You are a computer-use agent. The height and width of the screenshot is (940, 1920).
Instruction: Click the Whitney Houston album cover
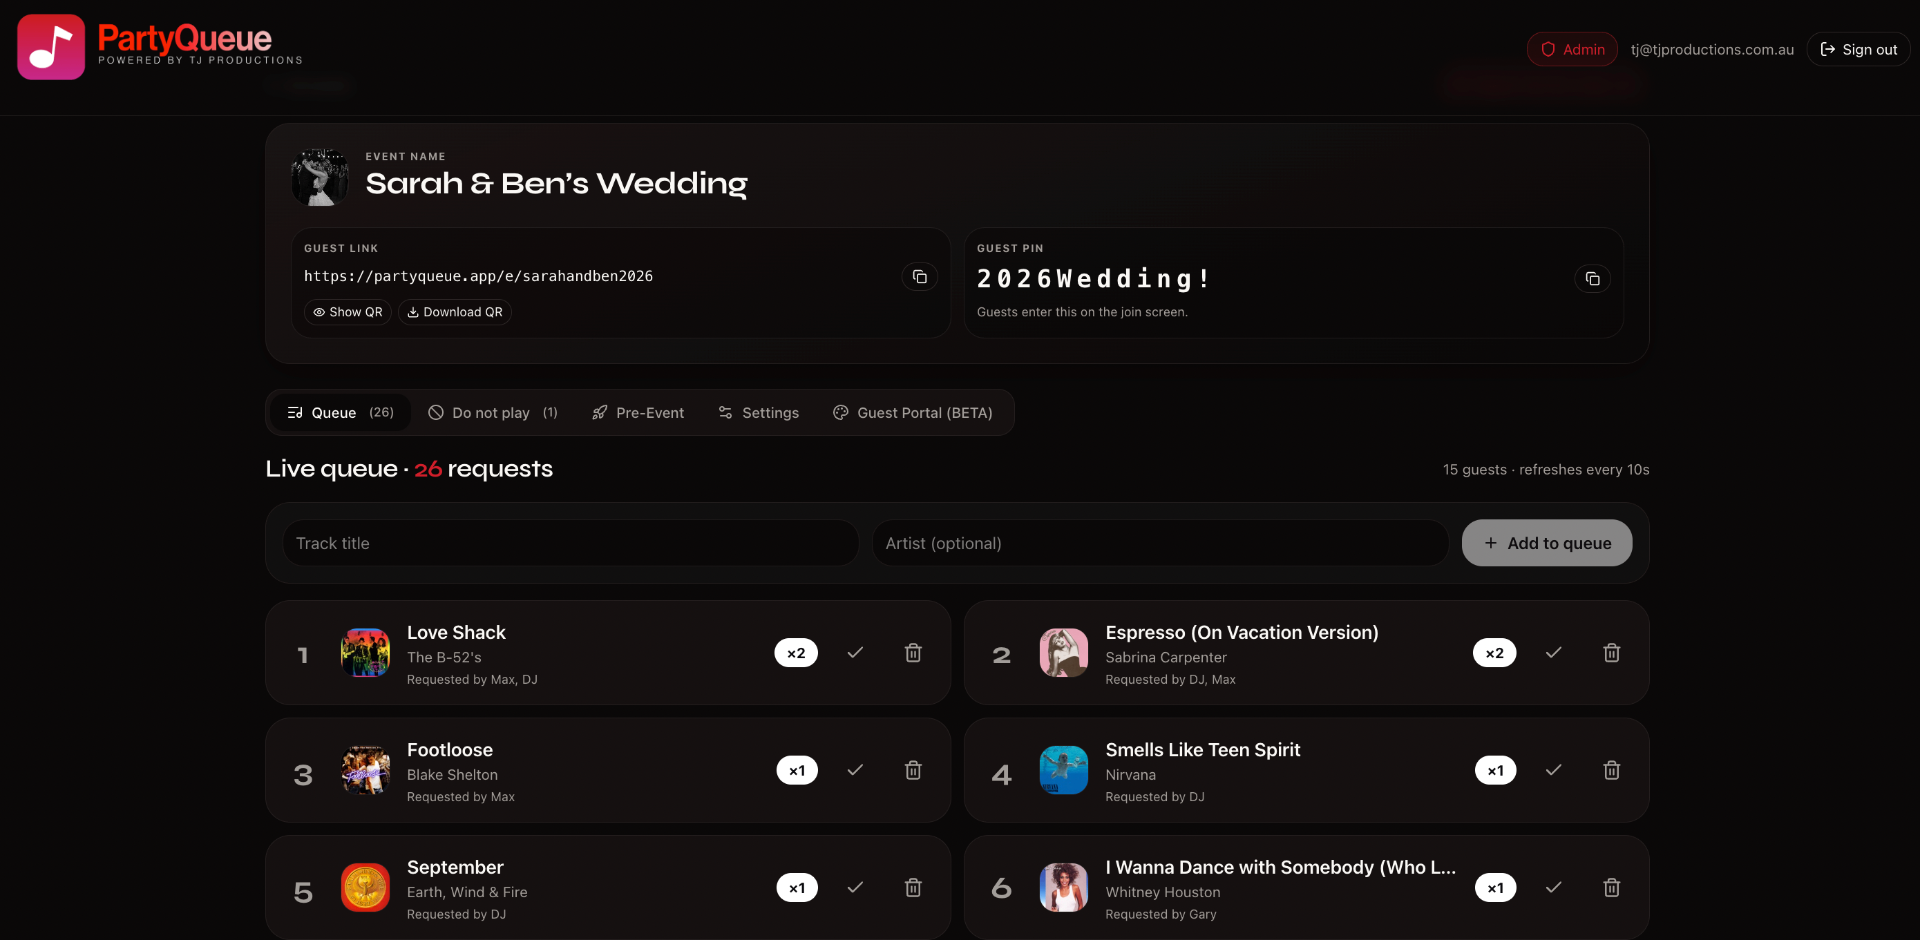1064,888
